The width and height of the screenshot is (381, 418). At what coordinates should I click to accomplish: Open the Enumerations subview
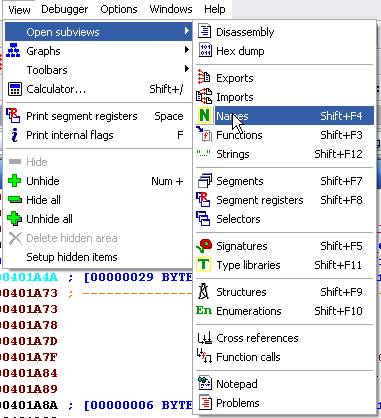coord(284,311)
